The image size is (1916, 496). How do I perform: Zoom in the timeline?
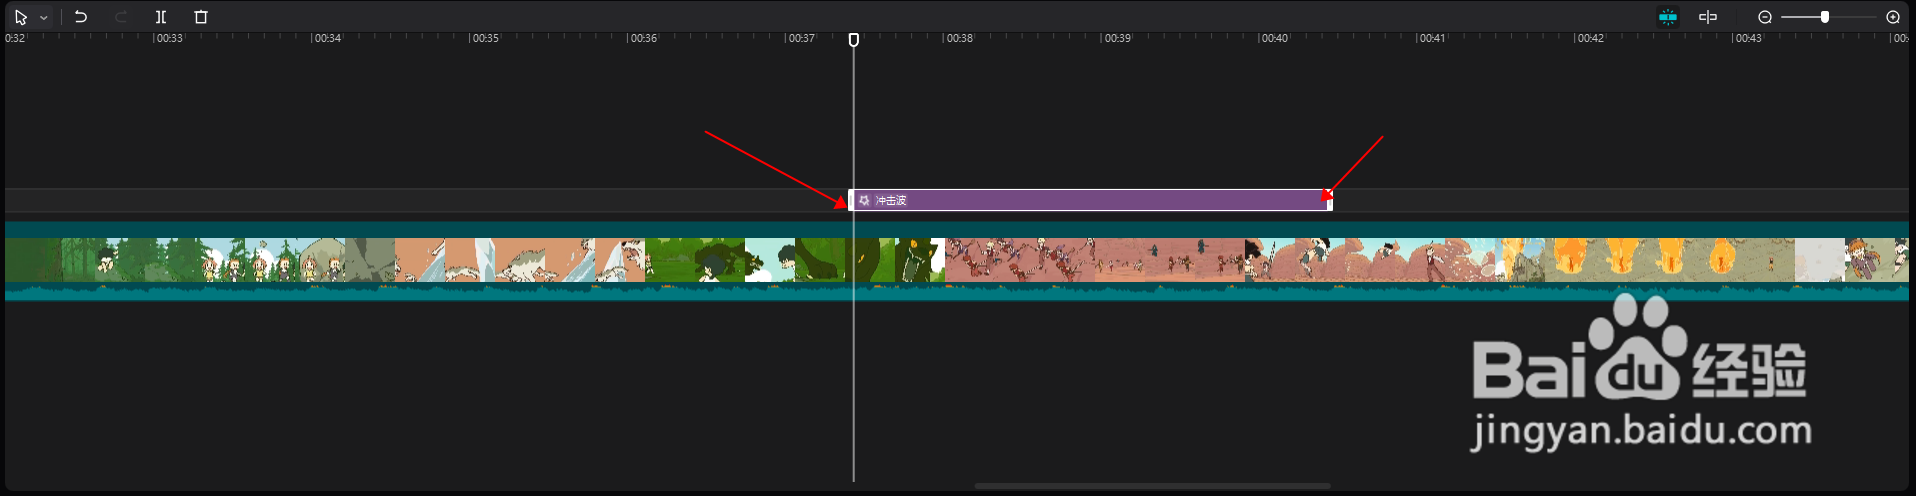tap(1893, 17)
